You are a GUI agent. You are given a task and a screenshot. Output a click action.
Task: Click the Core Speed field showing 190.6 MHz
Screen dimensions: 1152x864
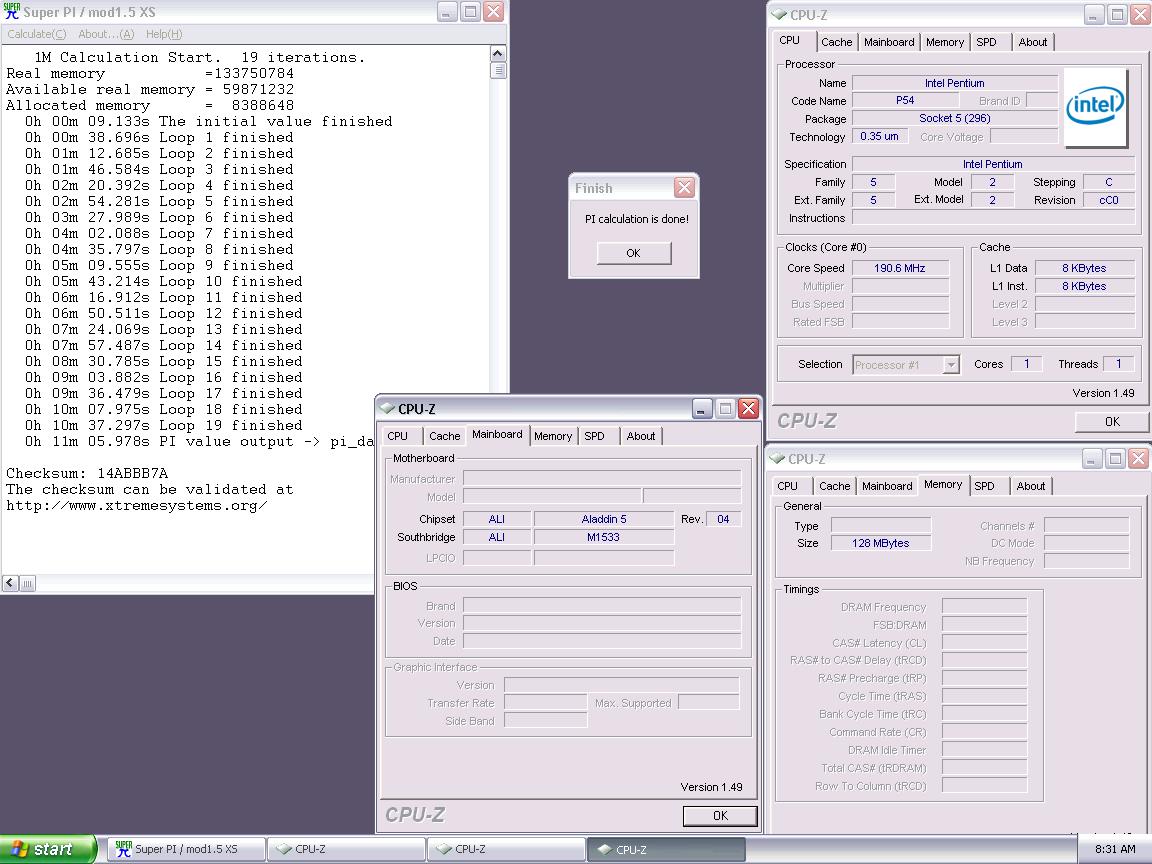tap(900, 268)
